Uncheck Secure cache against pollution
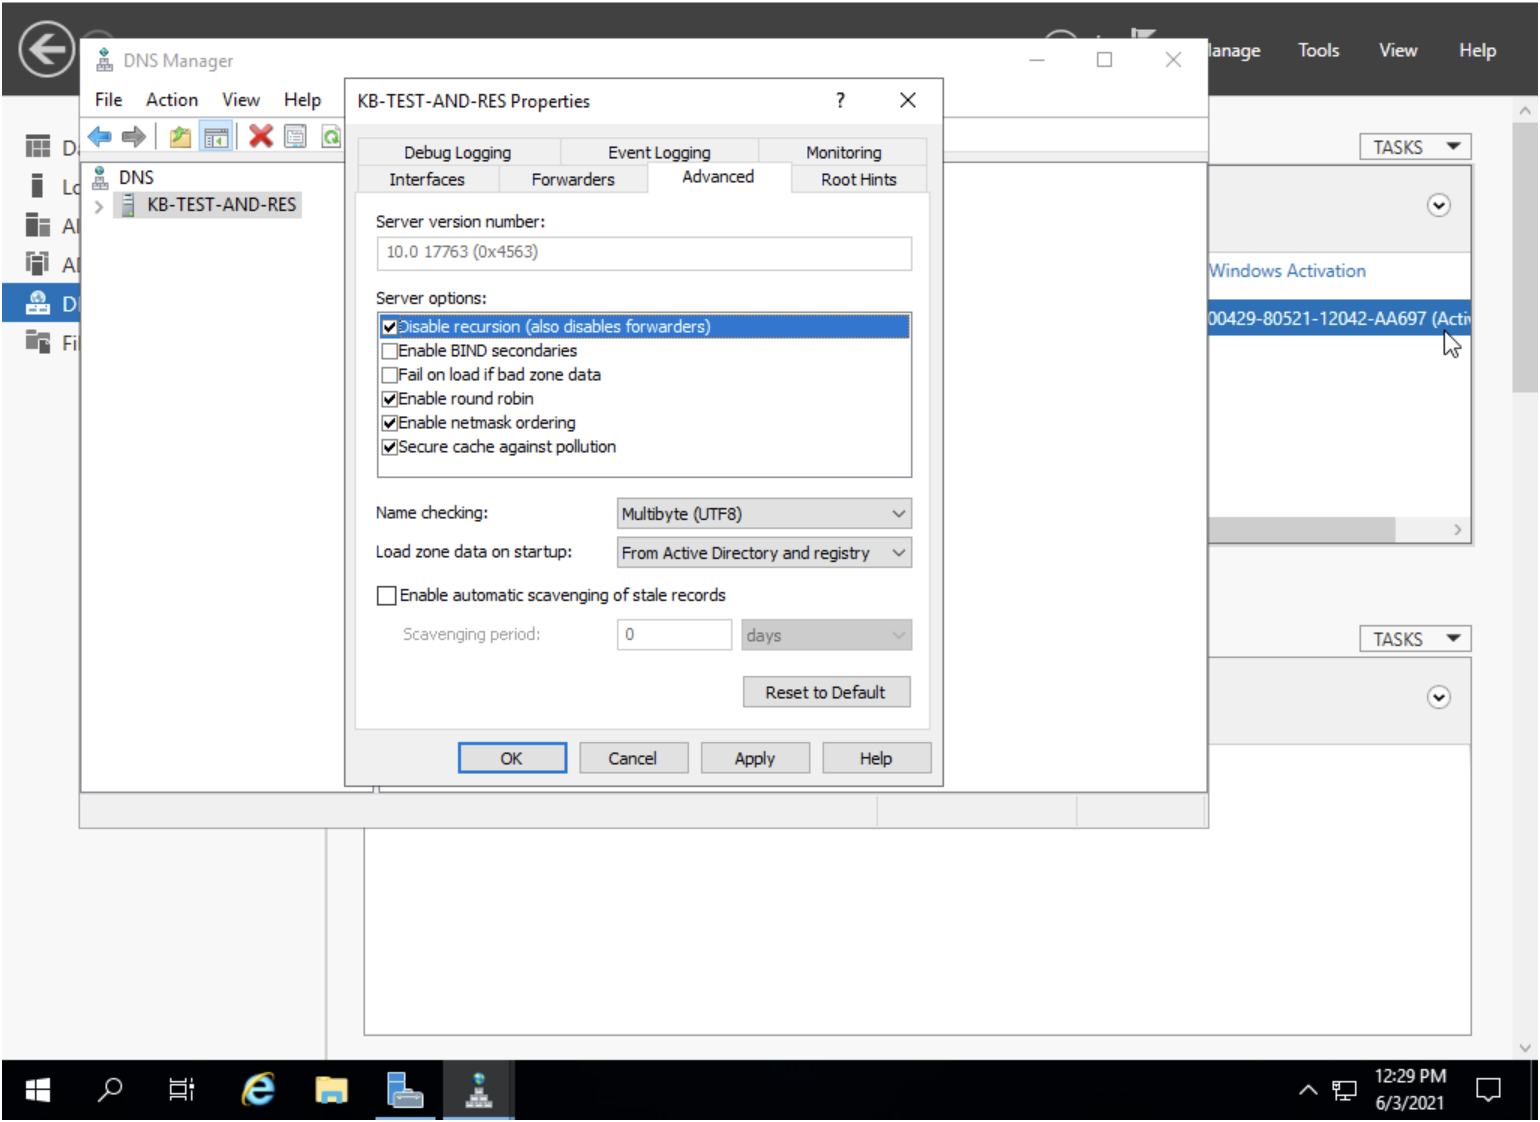Viewport: 1540px width, 1122px height. coord(390,447)
